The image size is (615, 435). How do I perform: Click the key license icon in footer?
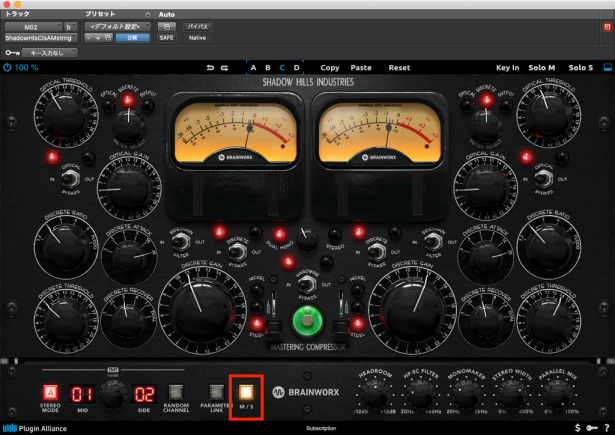pos(592,427)
